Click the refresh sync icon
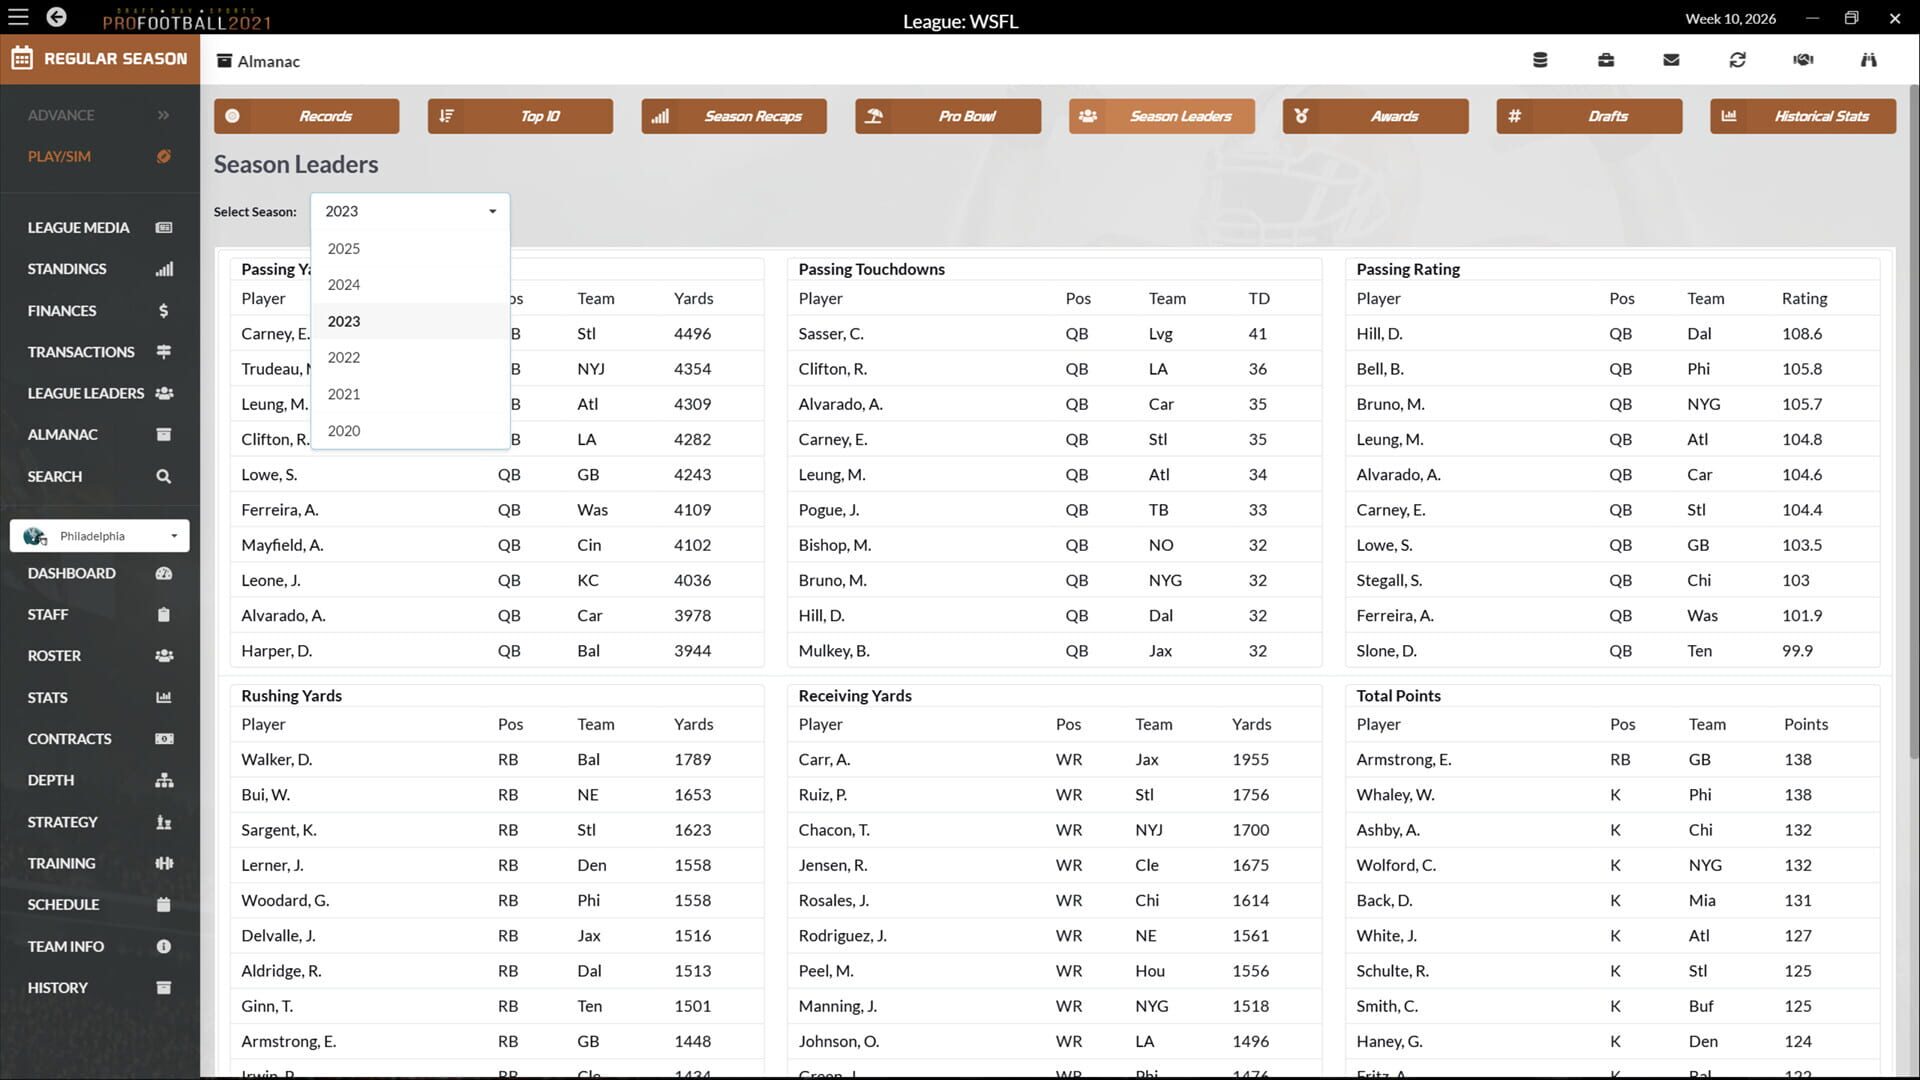This screenshot has width=1920, height=1080. tap(1738, 60)
